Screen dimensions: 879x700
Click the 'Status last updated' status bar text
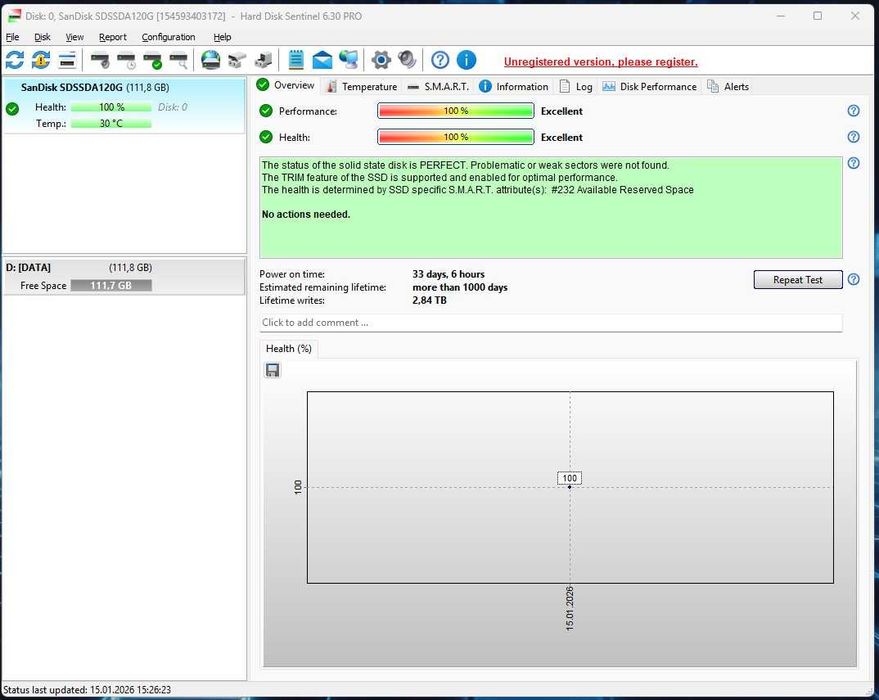(87, 689)
